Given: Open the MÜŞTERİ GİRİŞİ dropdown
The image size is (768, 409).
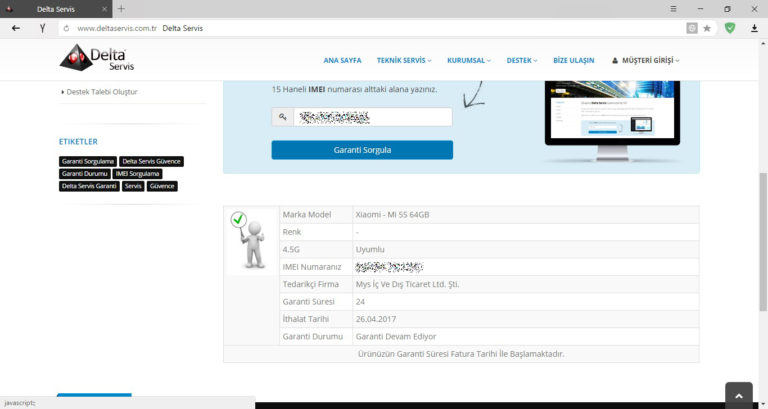Looking at the screenshot, I should (x=646, y=60).
